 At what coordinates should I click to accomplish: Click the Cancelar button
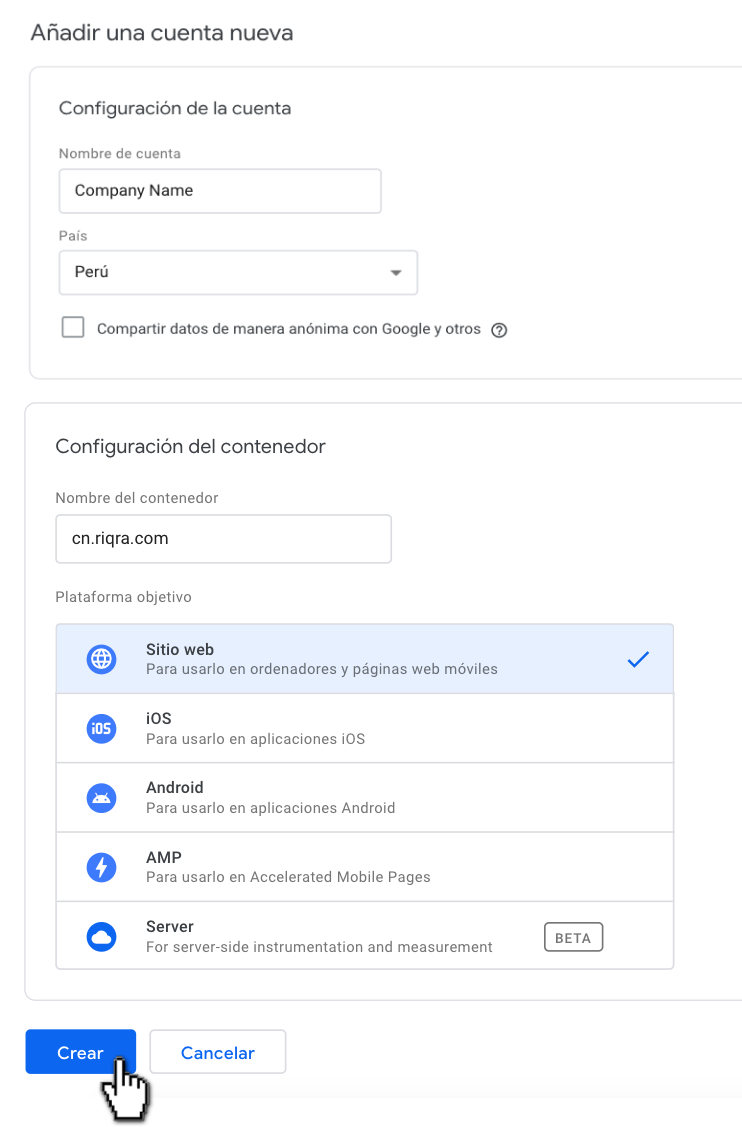pyautogui.click(x=218, y=1052)
